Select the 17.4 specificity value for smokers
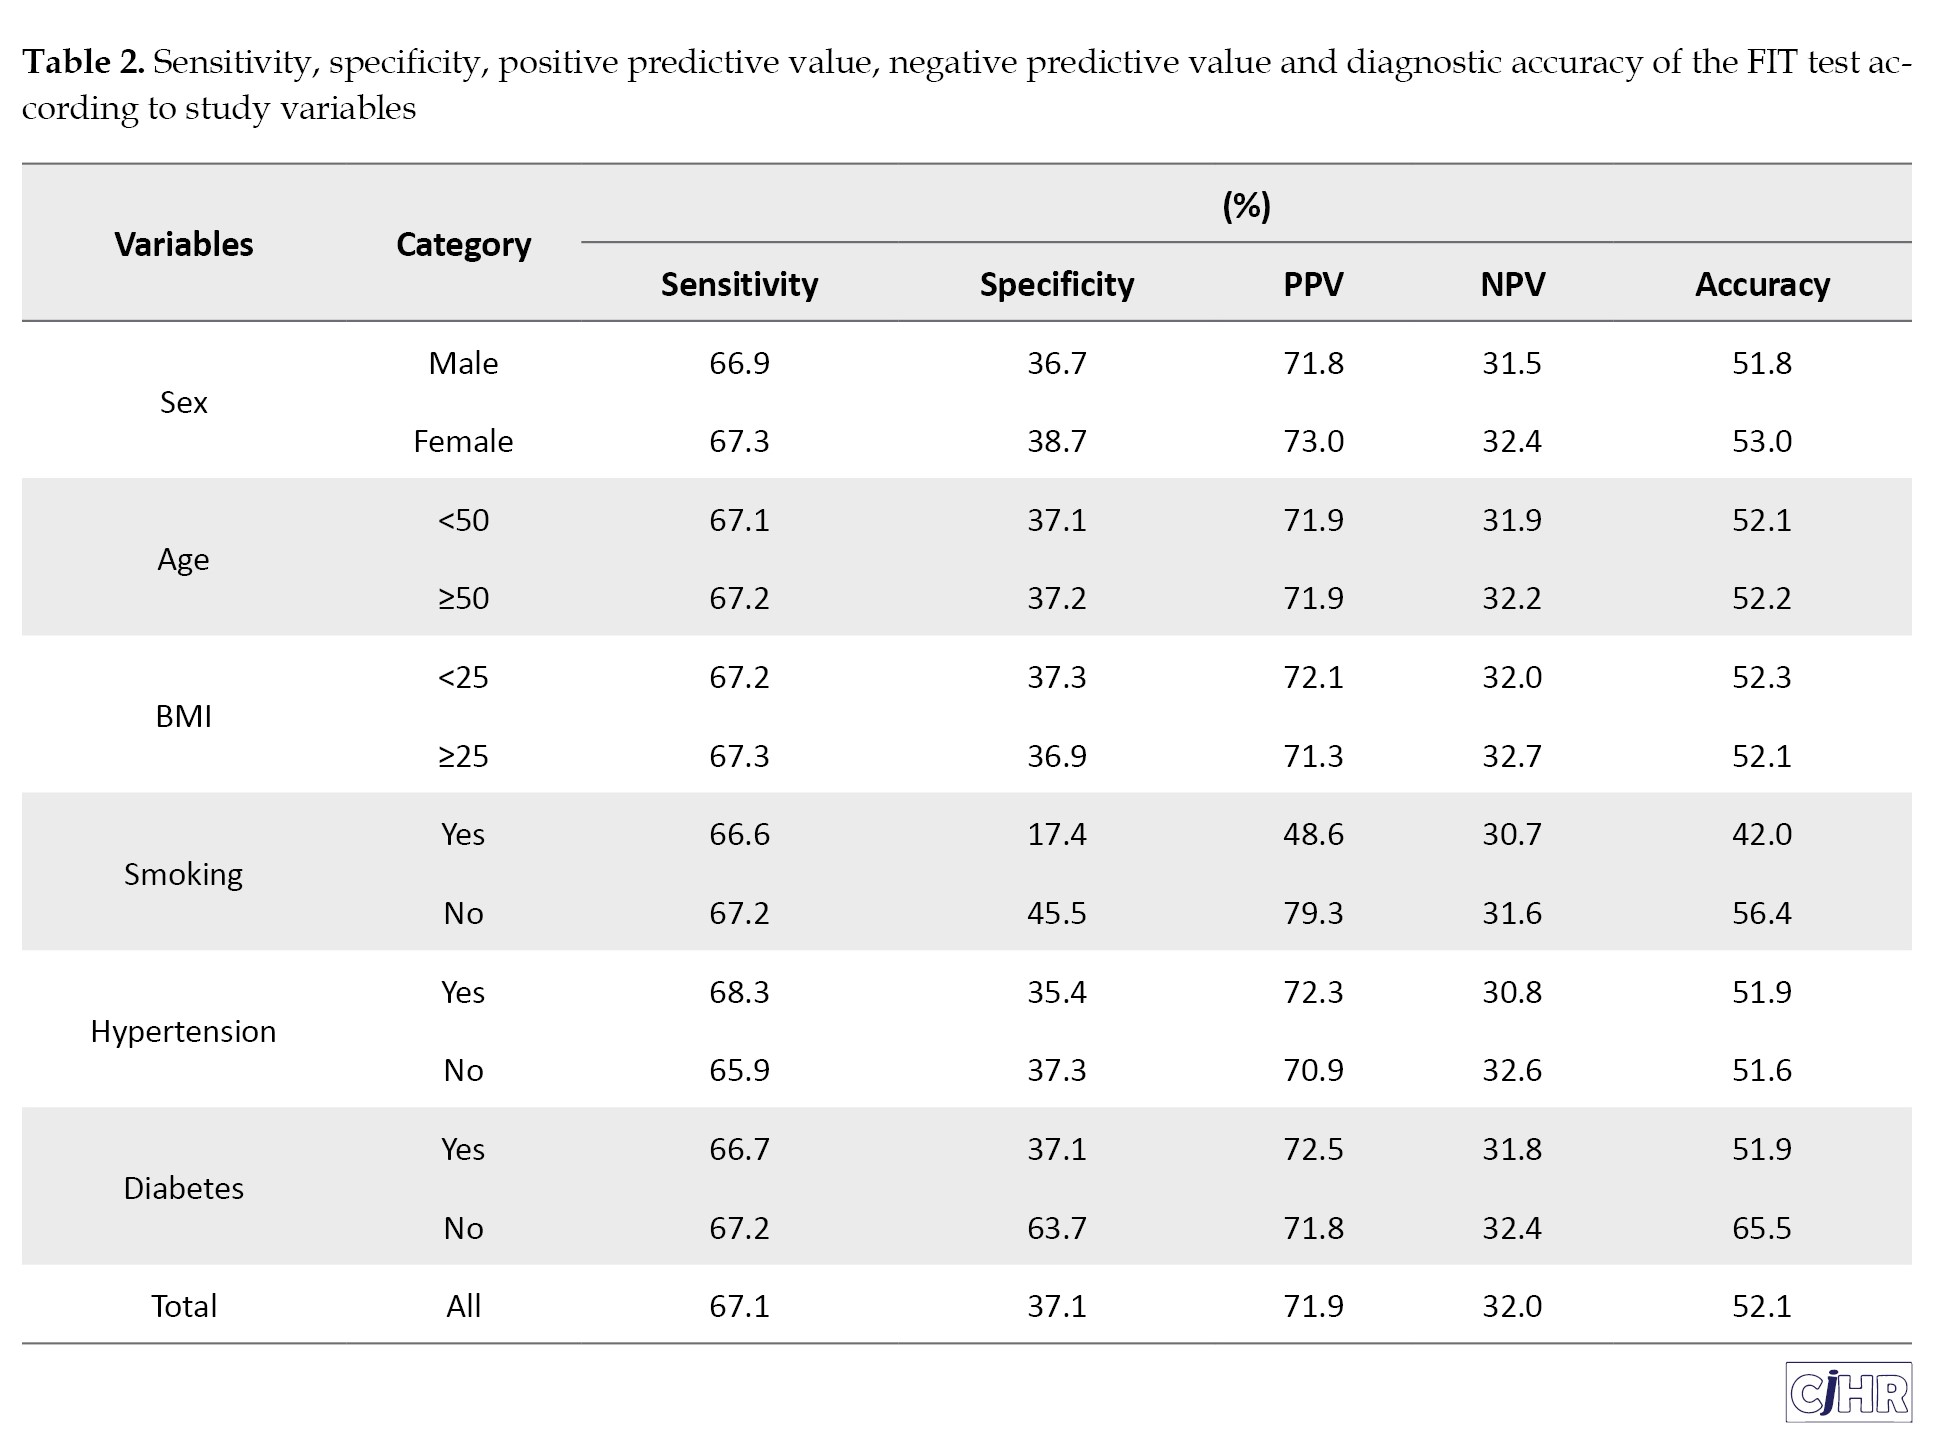This screenshot has width=1955, height=1438. (1056, 834)
